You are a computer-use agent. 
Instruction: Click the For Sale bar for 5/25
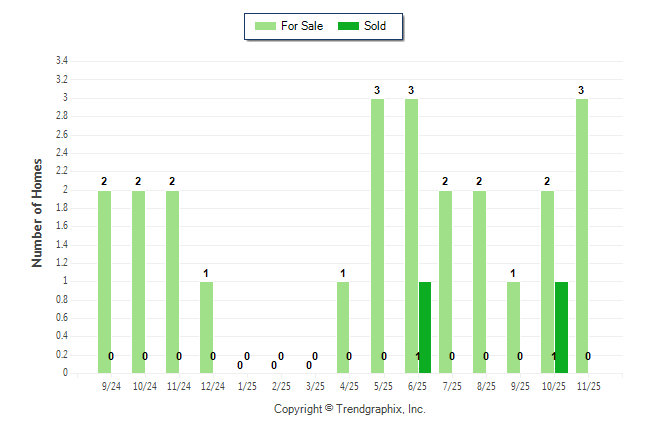[377, 236]
